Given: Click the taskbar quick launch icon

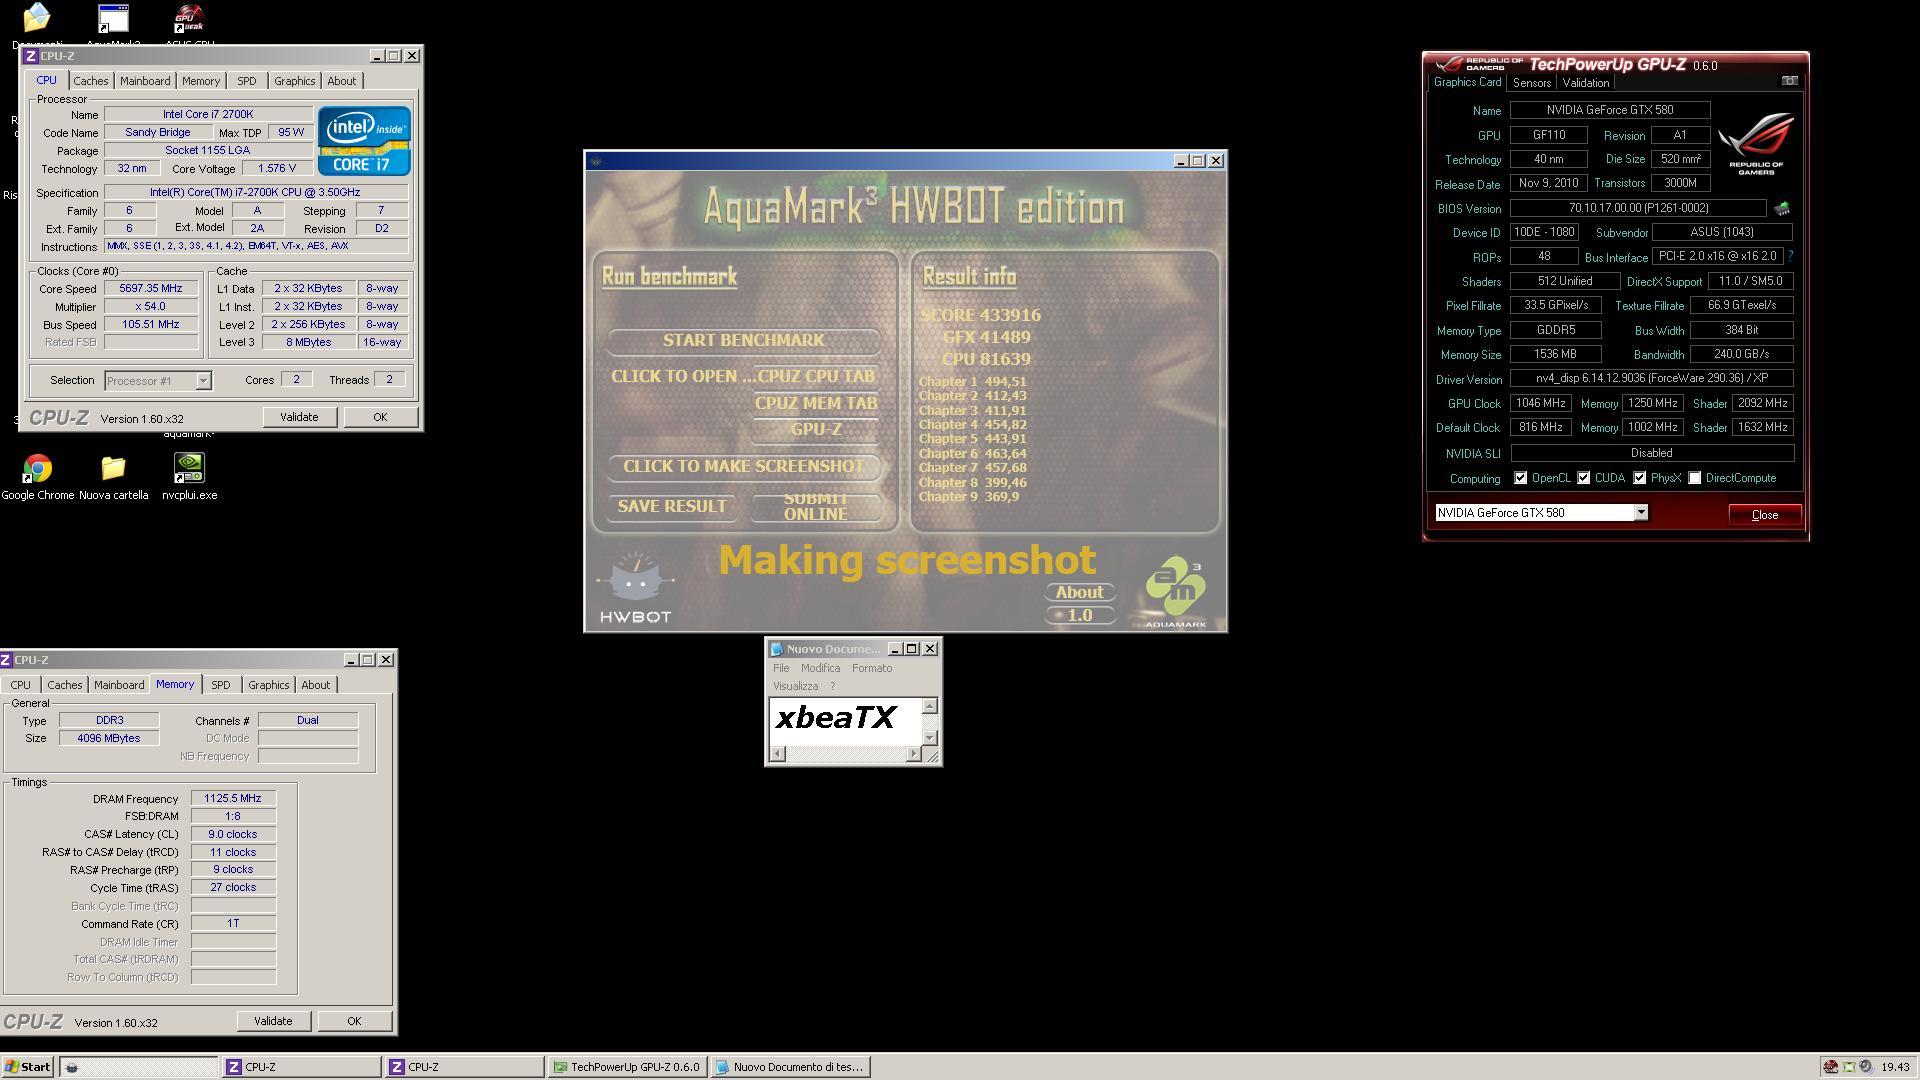Looking at the screenshot, I should pyautogui.click(x=71, y=1067).
